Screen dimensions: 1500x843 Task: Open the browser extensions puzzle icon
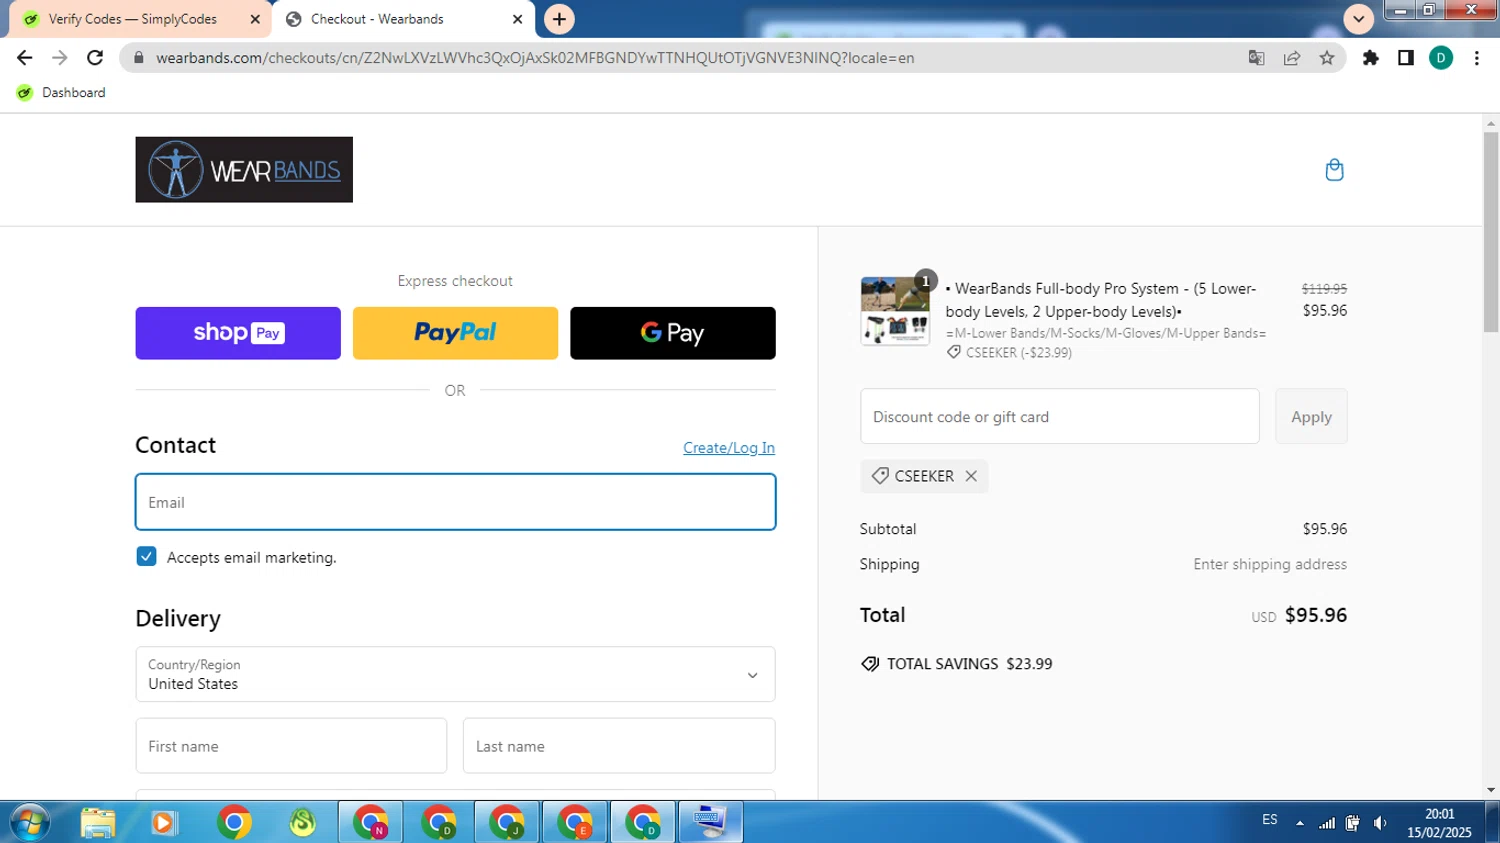[1371, 58]
